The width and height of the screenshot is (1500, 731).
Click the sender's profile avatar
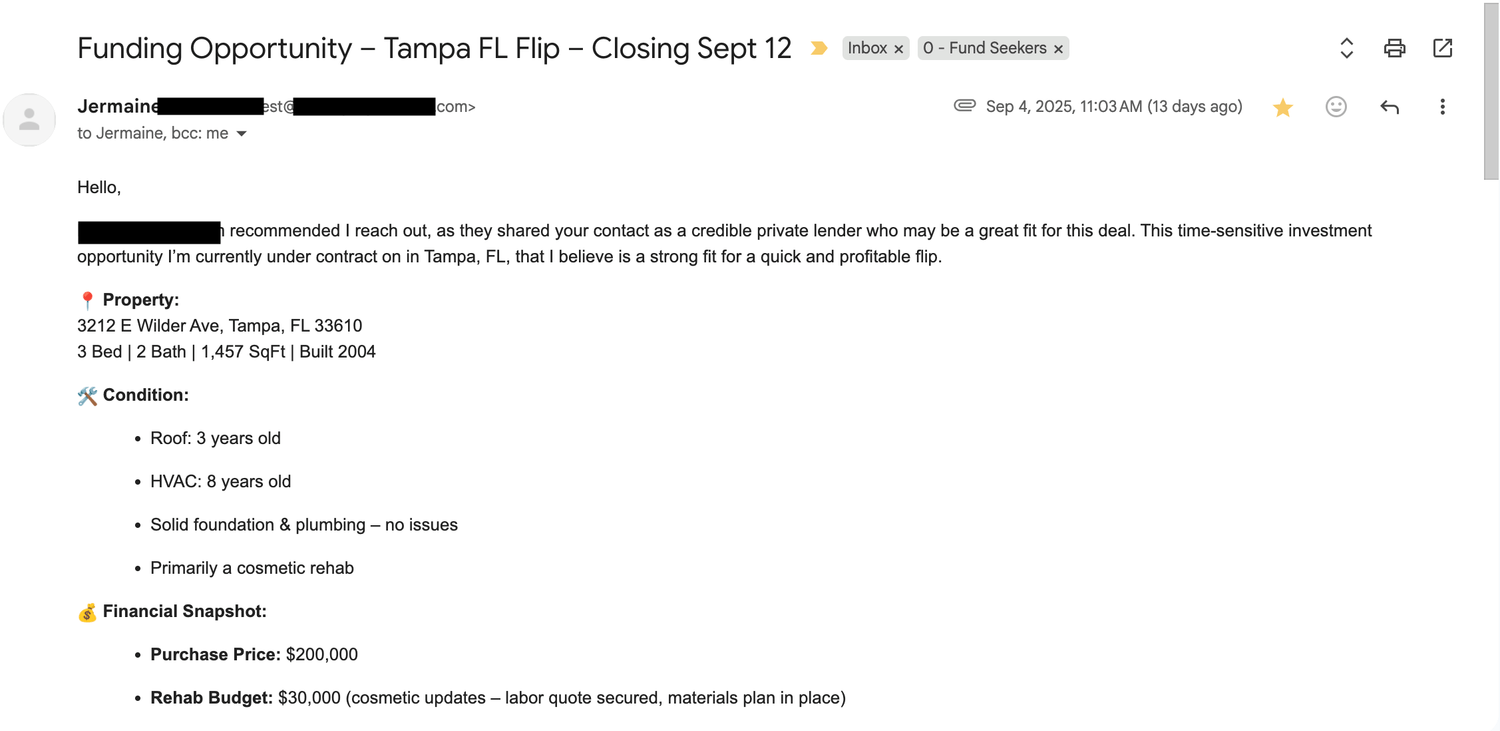click(29, 120)
